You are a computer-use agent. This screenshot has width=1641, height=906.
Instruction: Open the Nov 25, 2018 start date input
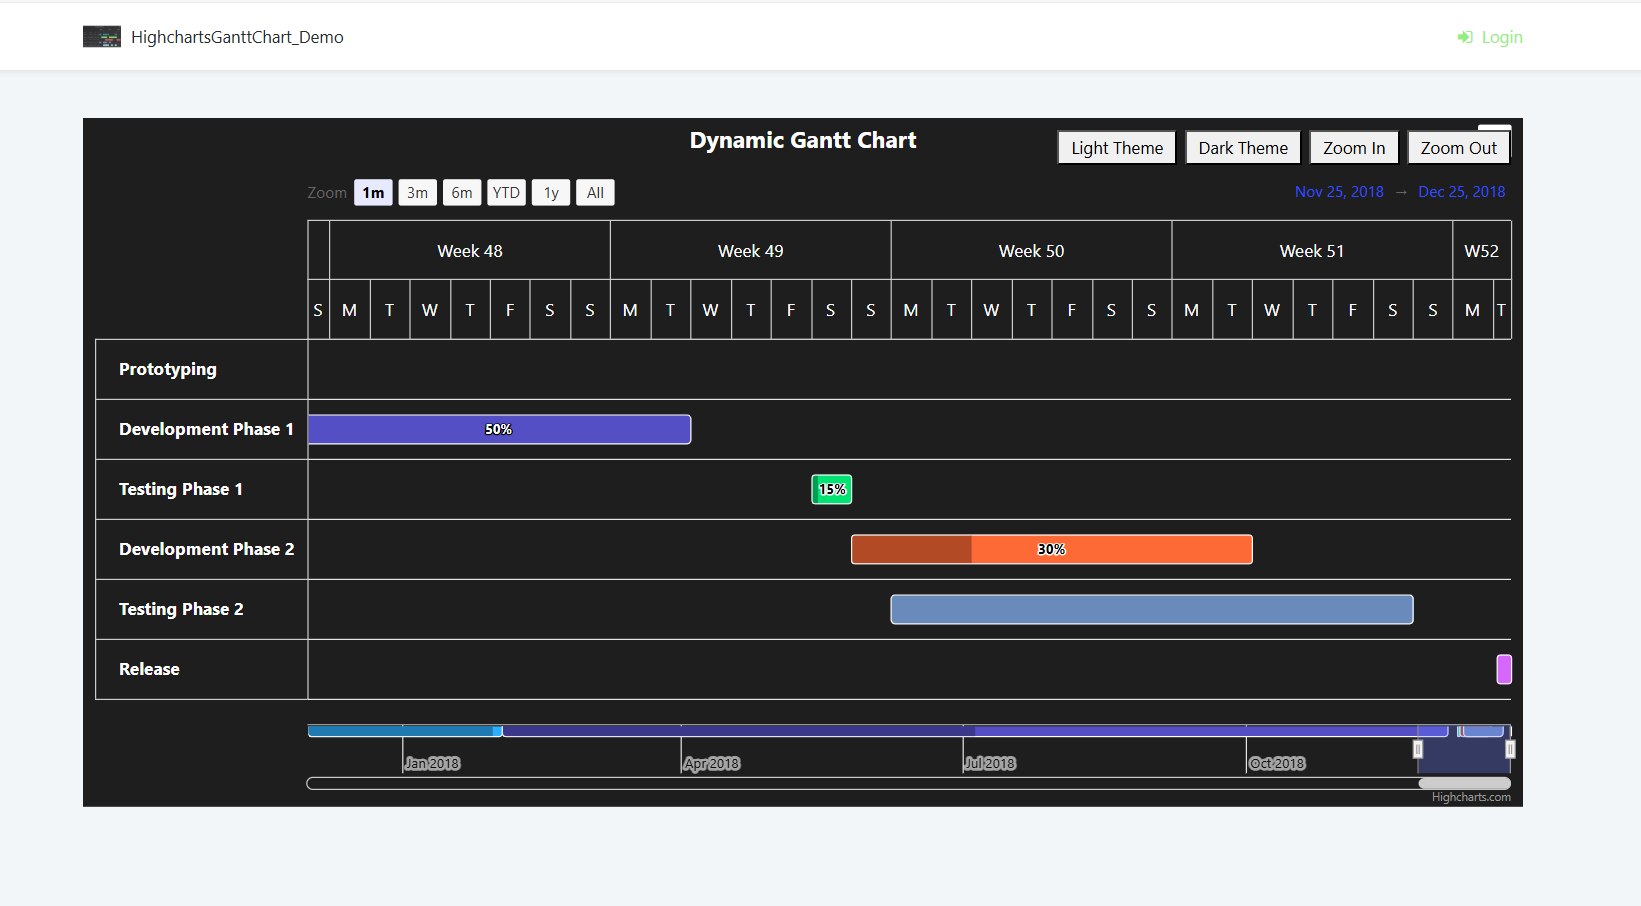click(1339, 191)
